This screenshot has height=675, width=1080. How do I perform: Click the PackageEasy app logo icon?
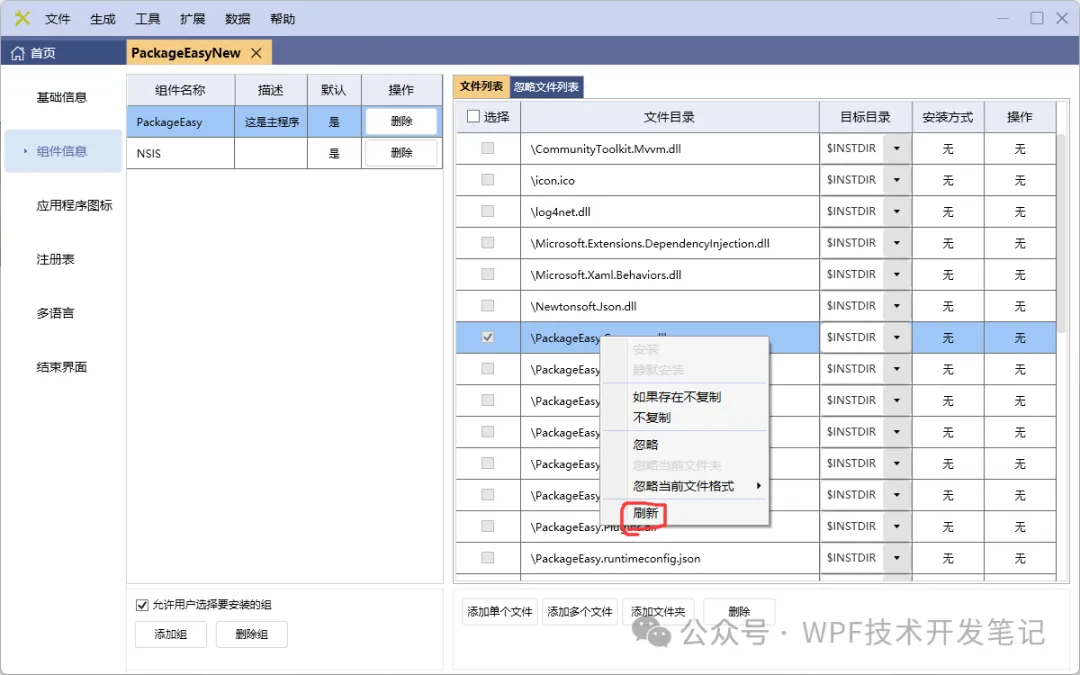(22, 19)
